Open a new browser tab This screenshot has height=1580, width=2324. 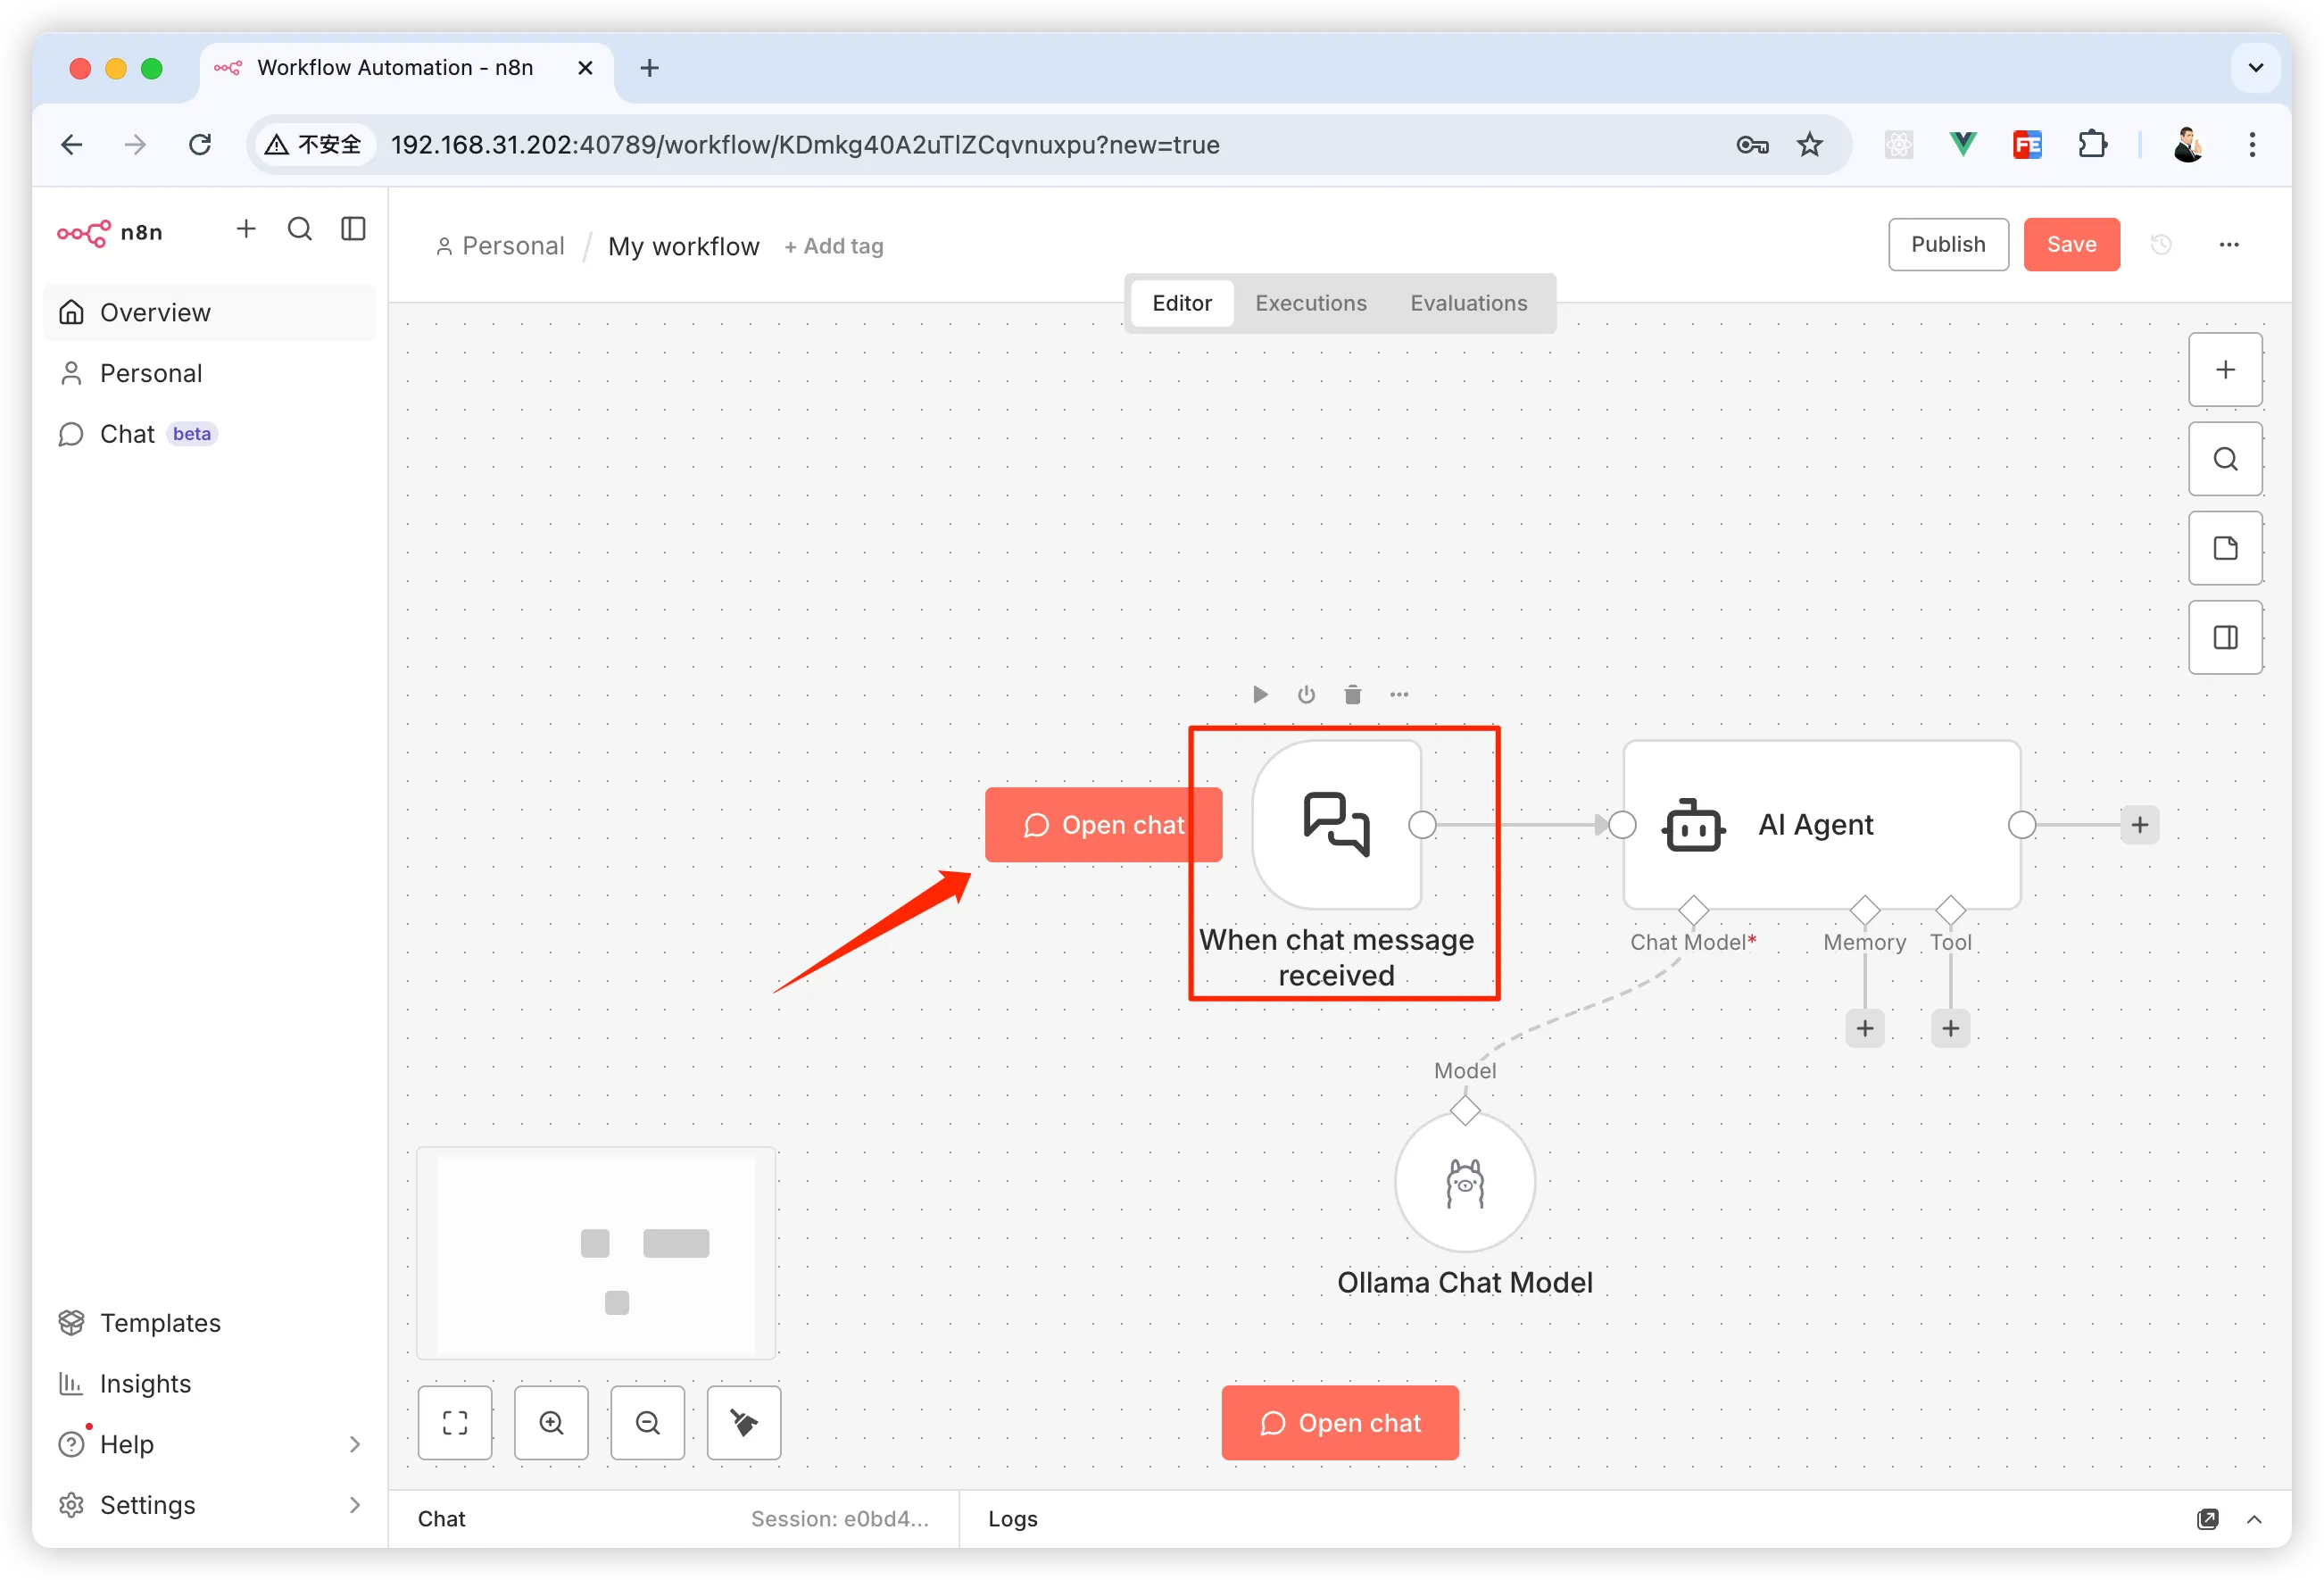coord(649,68)
